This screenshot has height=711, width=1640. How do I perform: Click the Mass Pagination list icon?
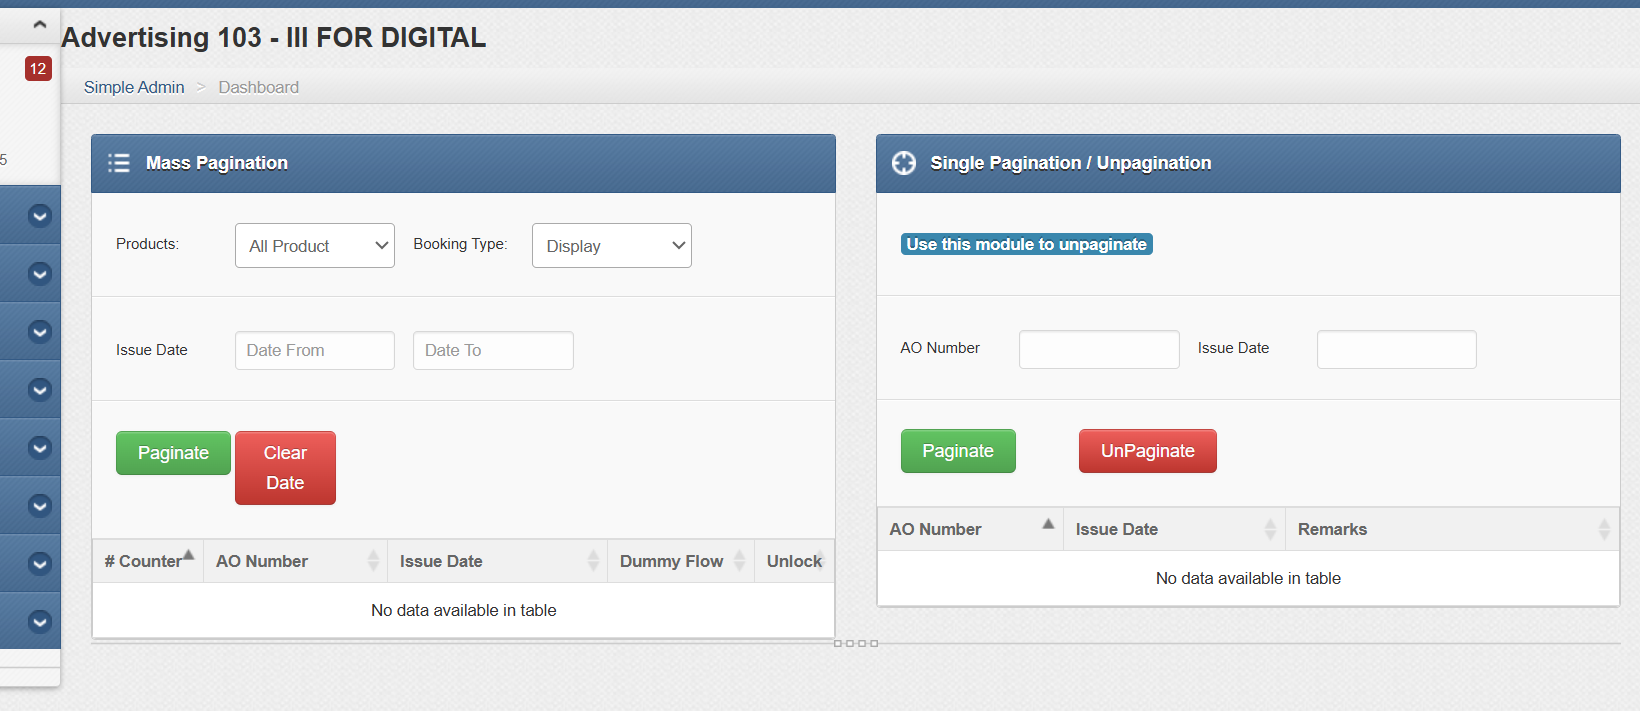pos(119,163)
